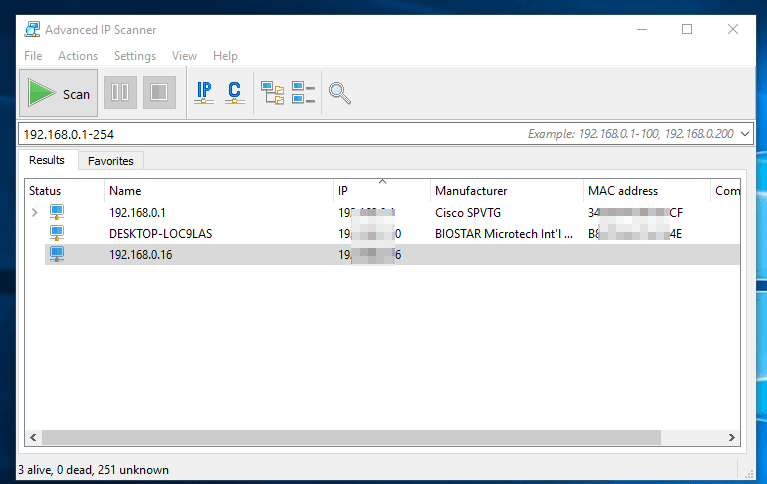Click the Collapse all tree icon
Viewport: 767px width, 484px height.
pos(303,93)
